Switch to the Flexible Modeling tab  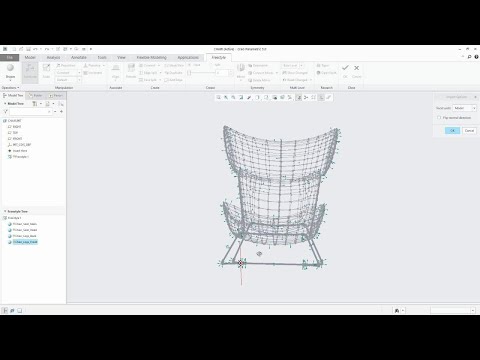tap(152, 57)
